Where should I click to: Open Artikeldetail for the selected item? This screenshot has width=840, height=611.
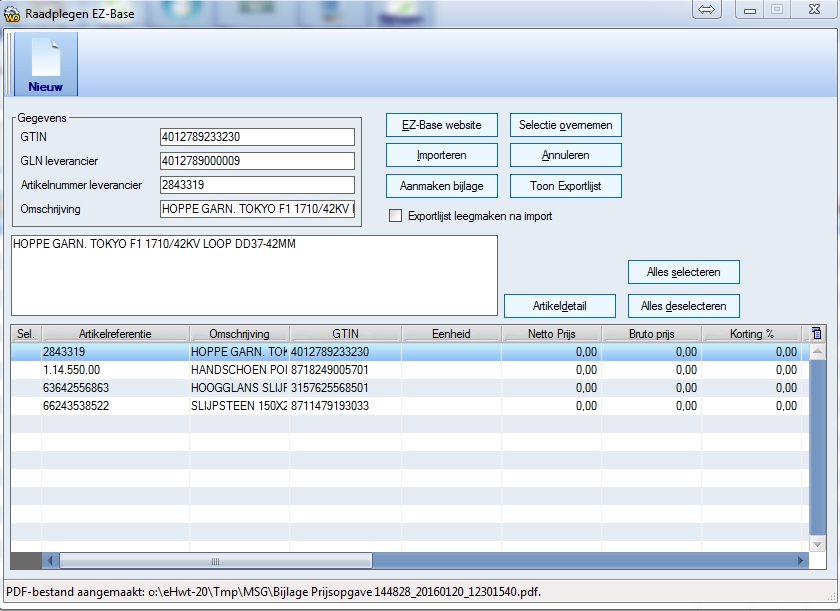pyautogui.click(x=559, y=305)
